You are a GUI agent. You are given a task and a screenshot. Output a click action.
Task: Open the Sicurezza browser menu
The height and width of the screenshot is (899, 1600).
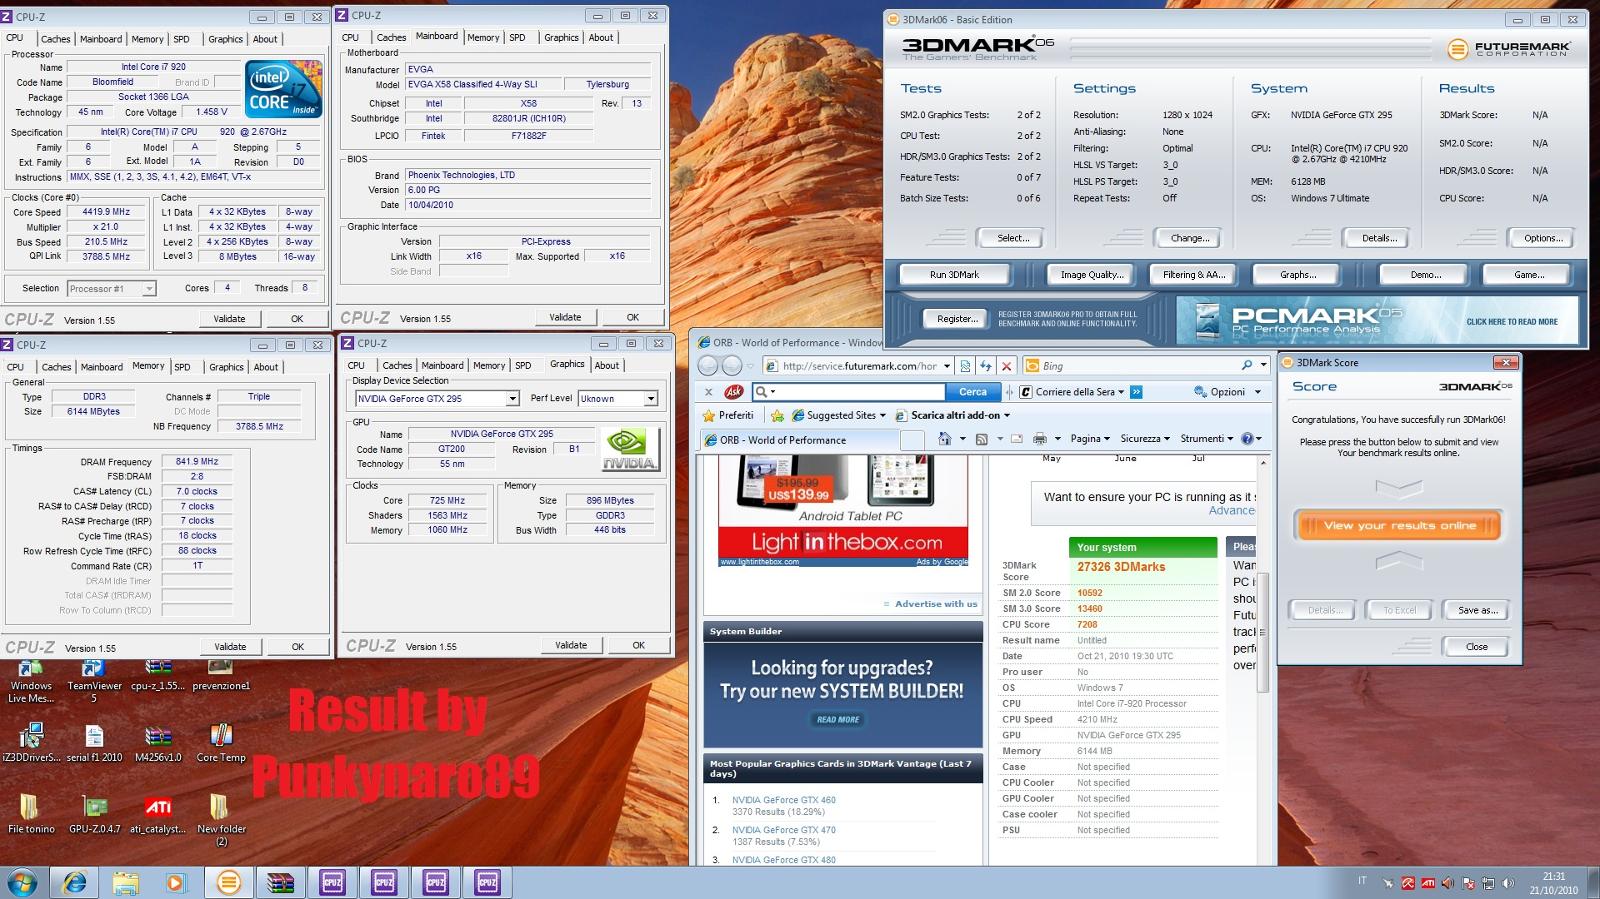(1145, 439)
